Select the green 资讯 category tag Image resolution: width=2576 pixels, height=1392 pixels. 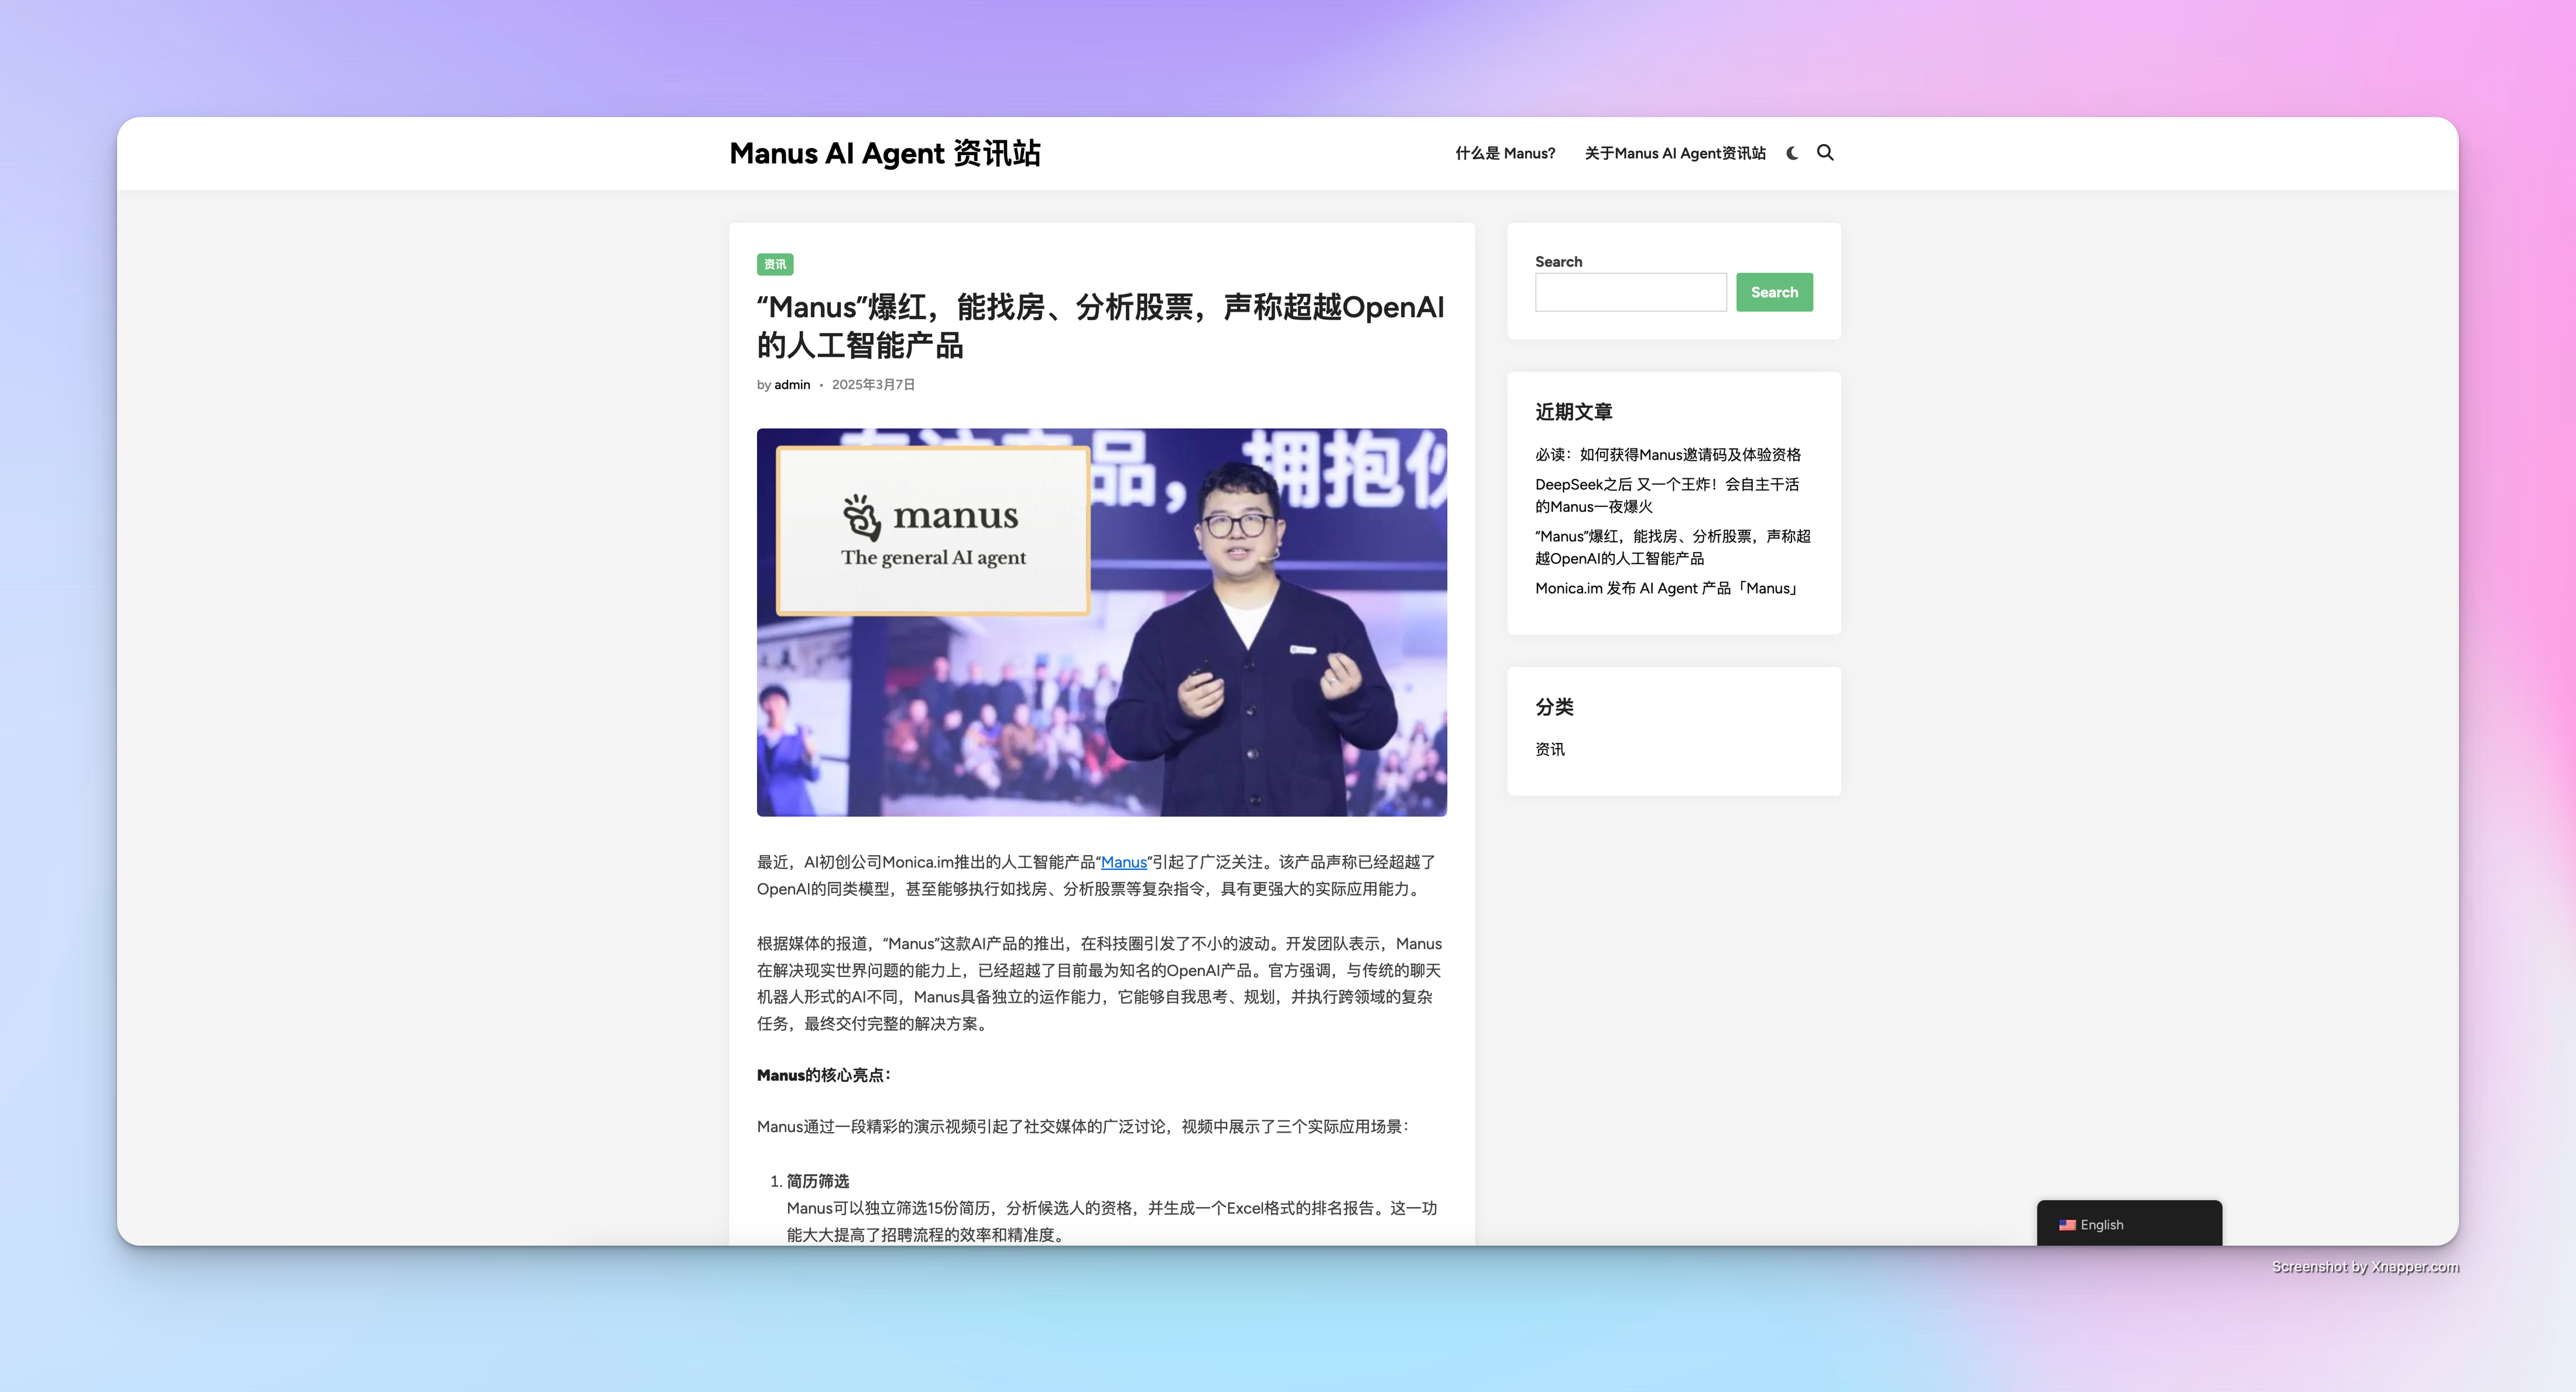pos(775,264)
